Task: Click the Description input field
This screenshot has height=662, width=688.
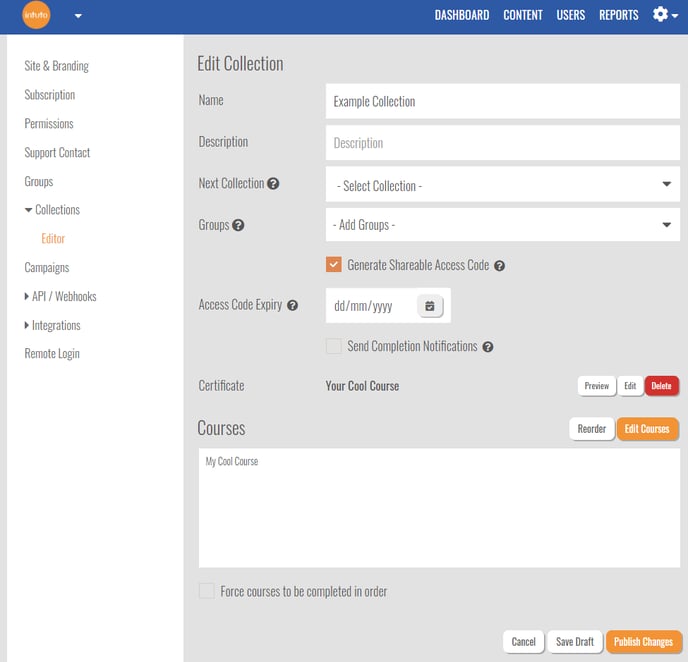Action: (502, 143)
